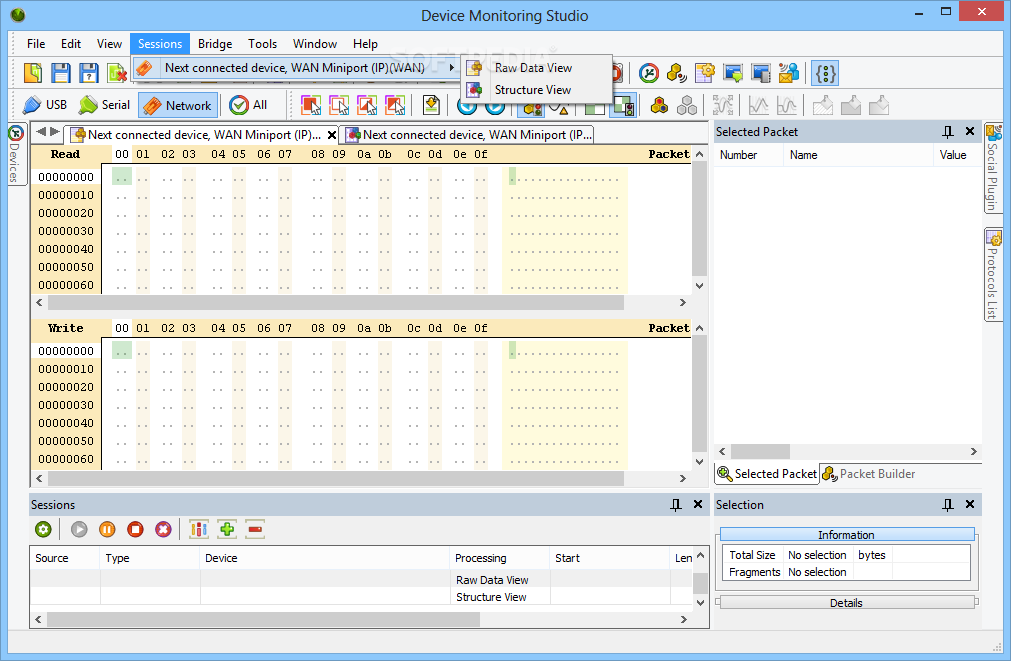Viewport: 1011px width, 661px height.
Task: Click the colored cubes icon in second toolbar
Action: [659, 105]
